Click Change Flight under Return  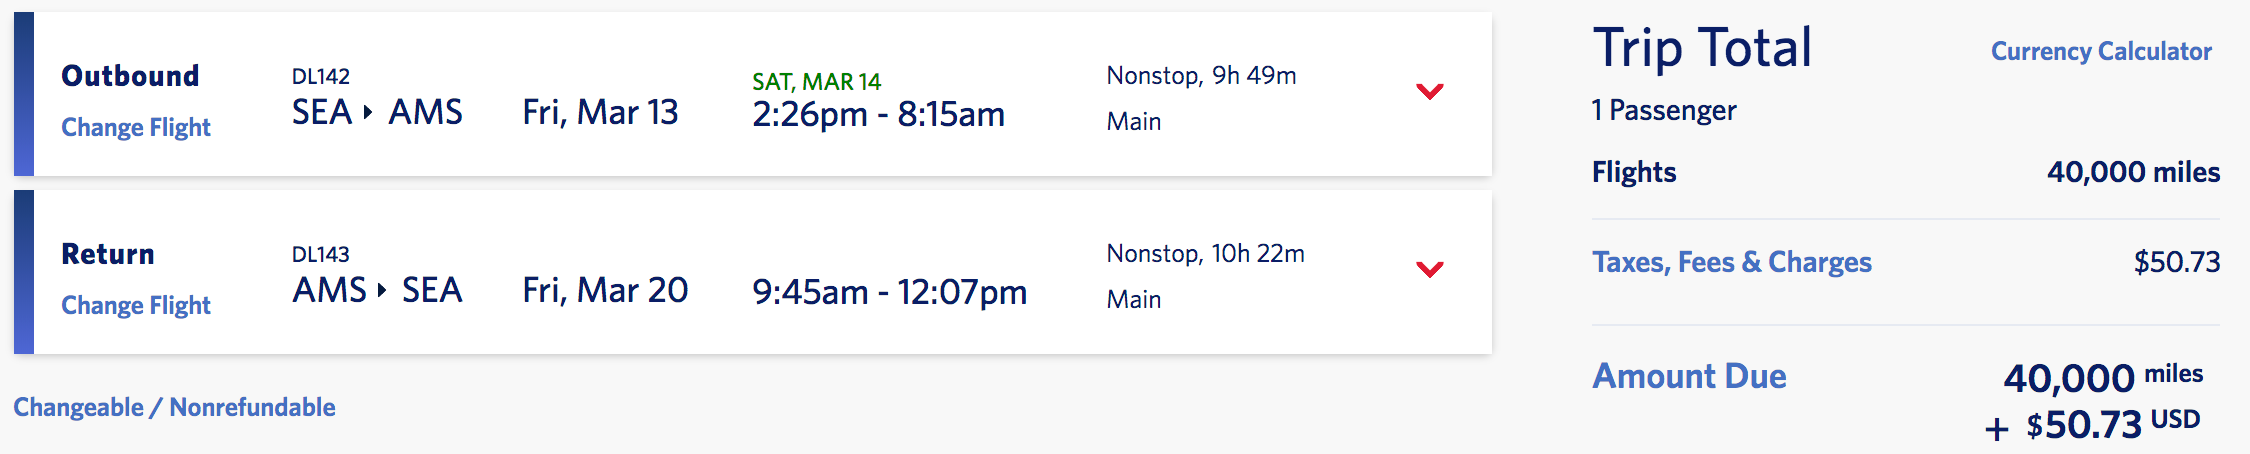(136, 305)
